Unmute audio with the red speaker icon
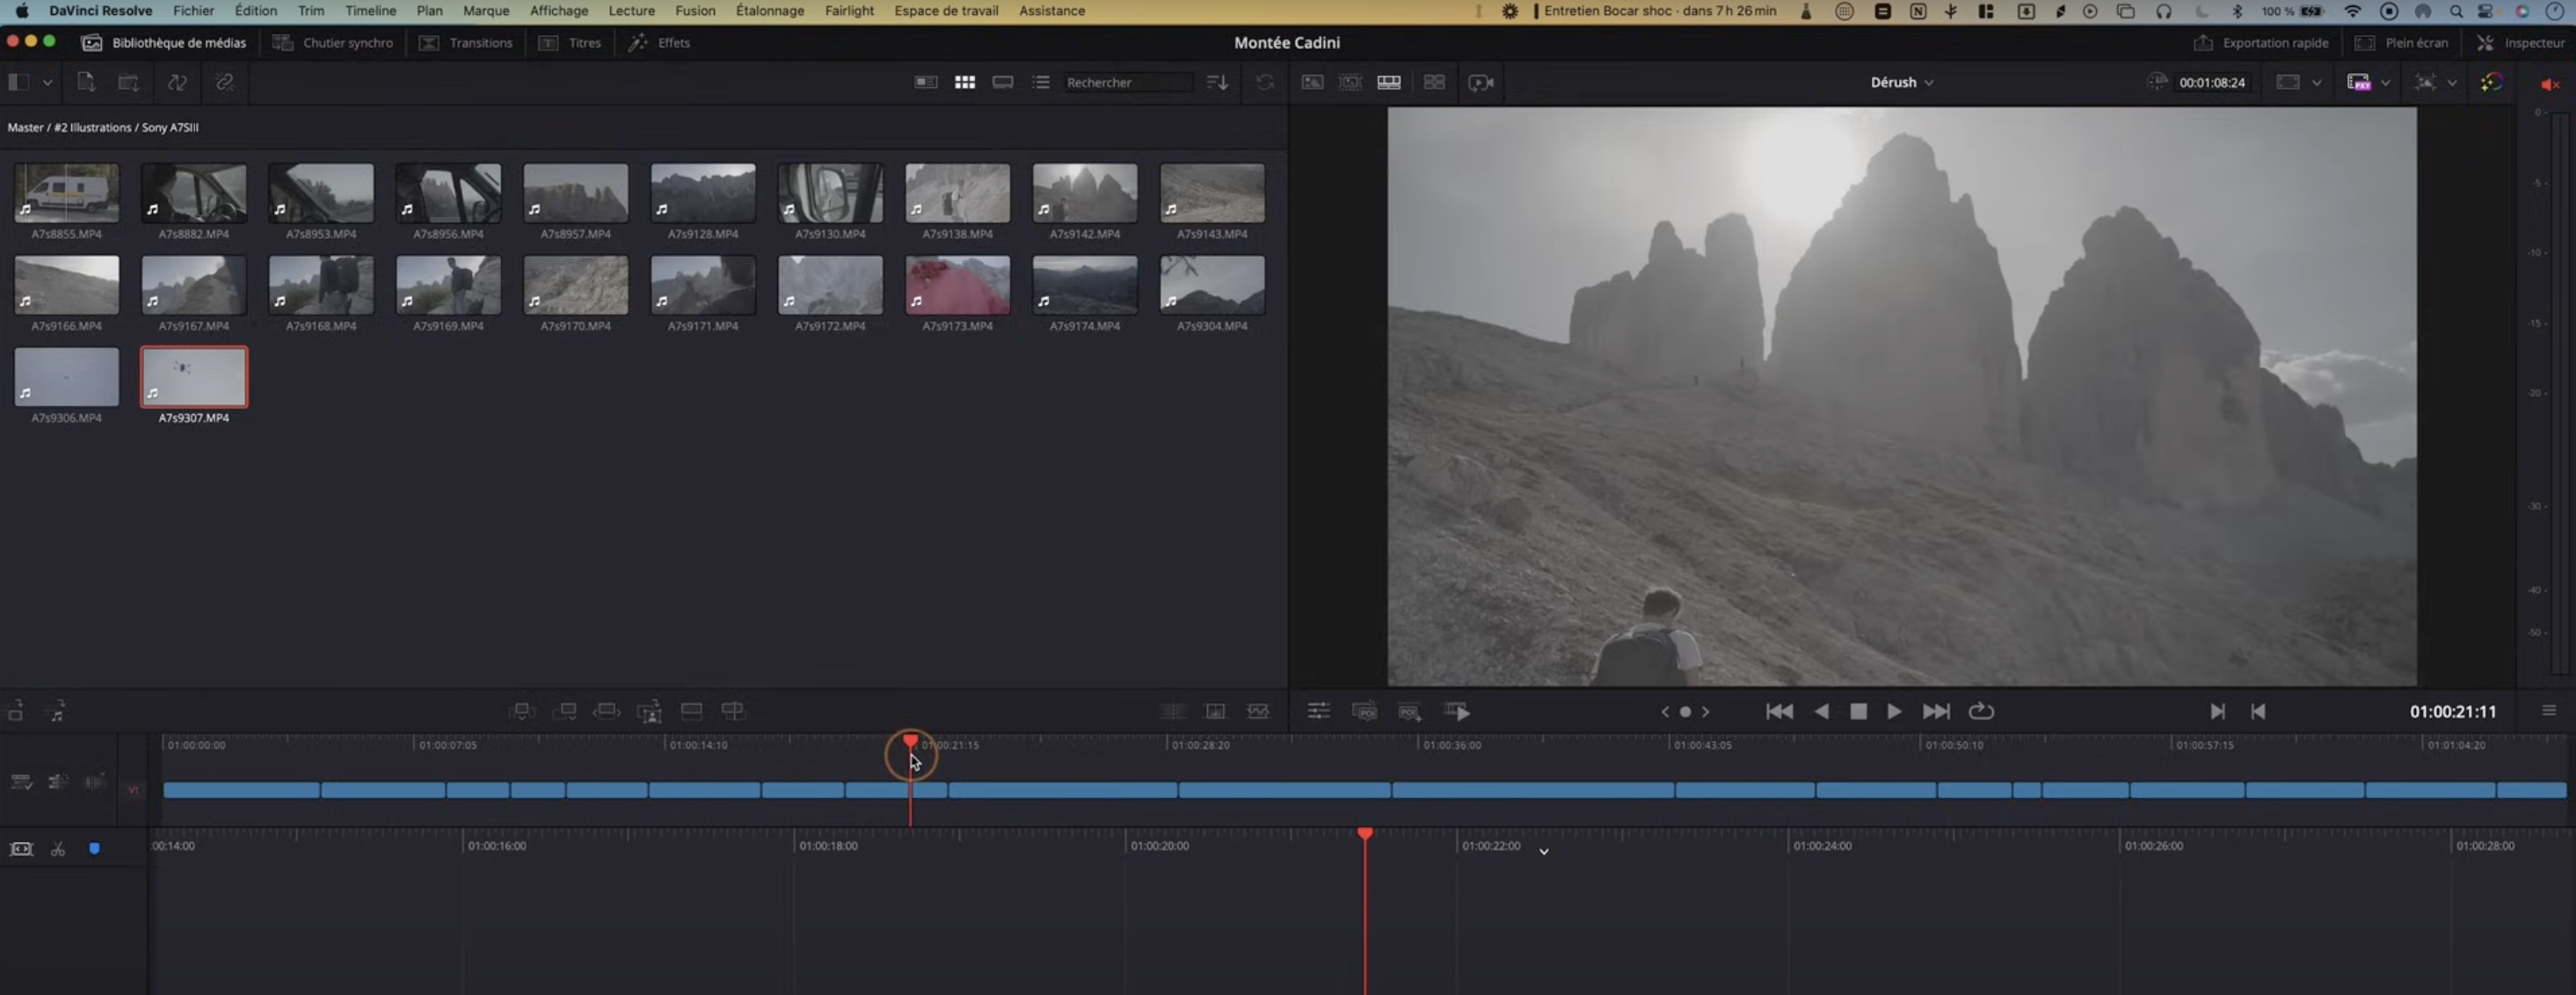The width and height of the screenshot is (2576, 995). click(2548, 84)
